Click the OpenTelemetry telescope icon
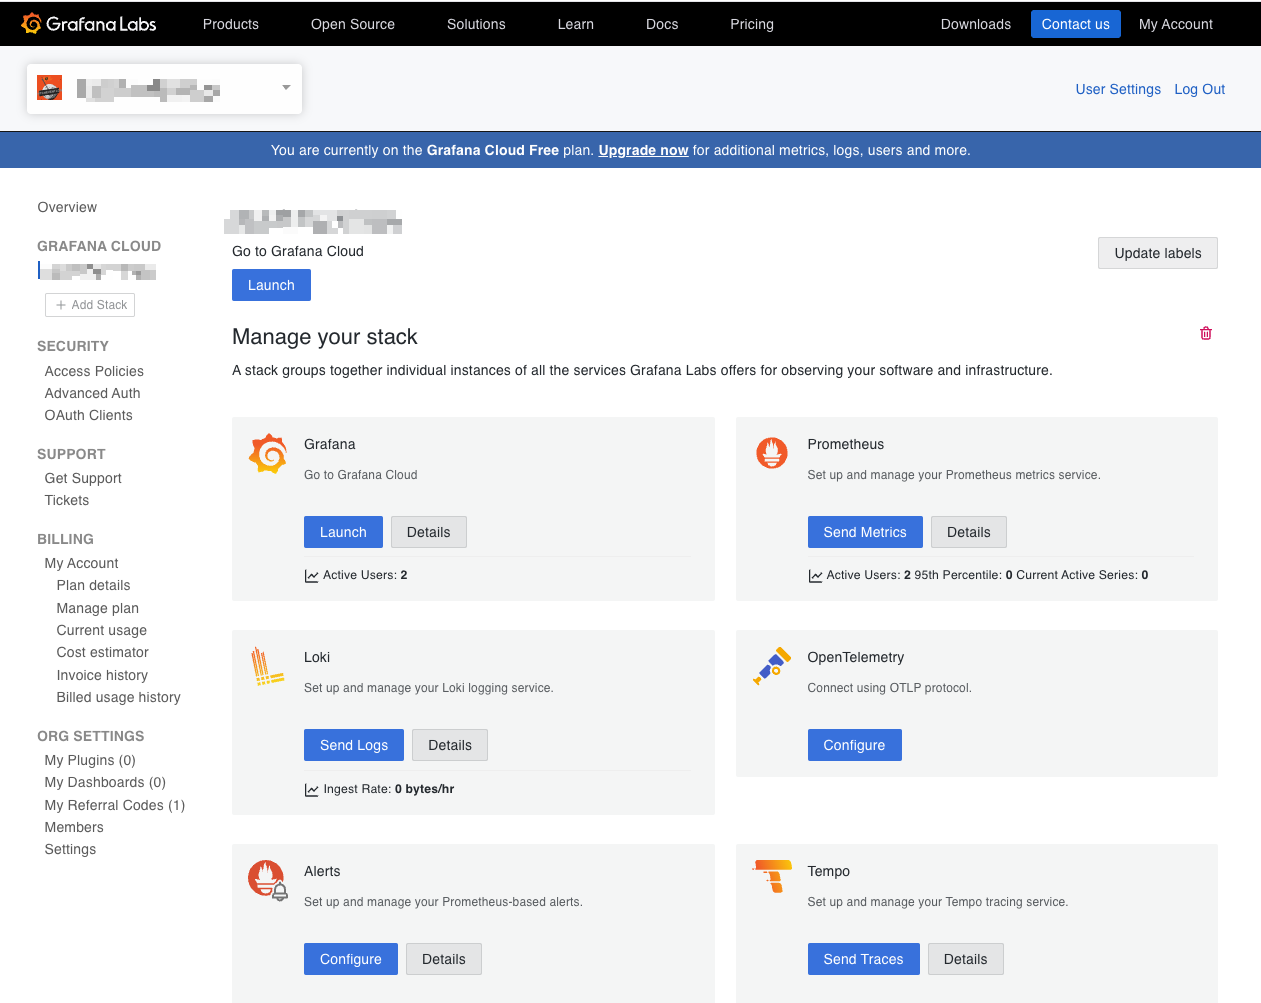1261x1003 pixels. (771, 666)
